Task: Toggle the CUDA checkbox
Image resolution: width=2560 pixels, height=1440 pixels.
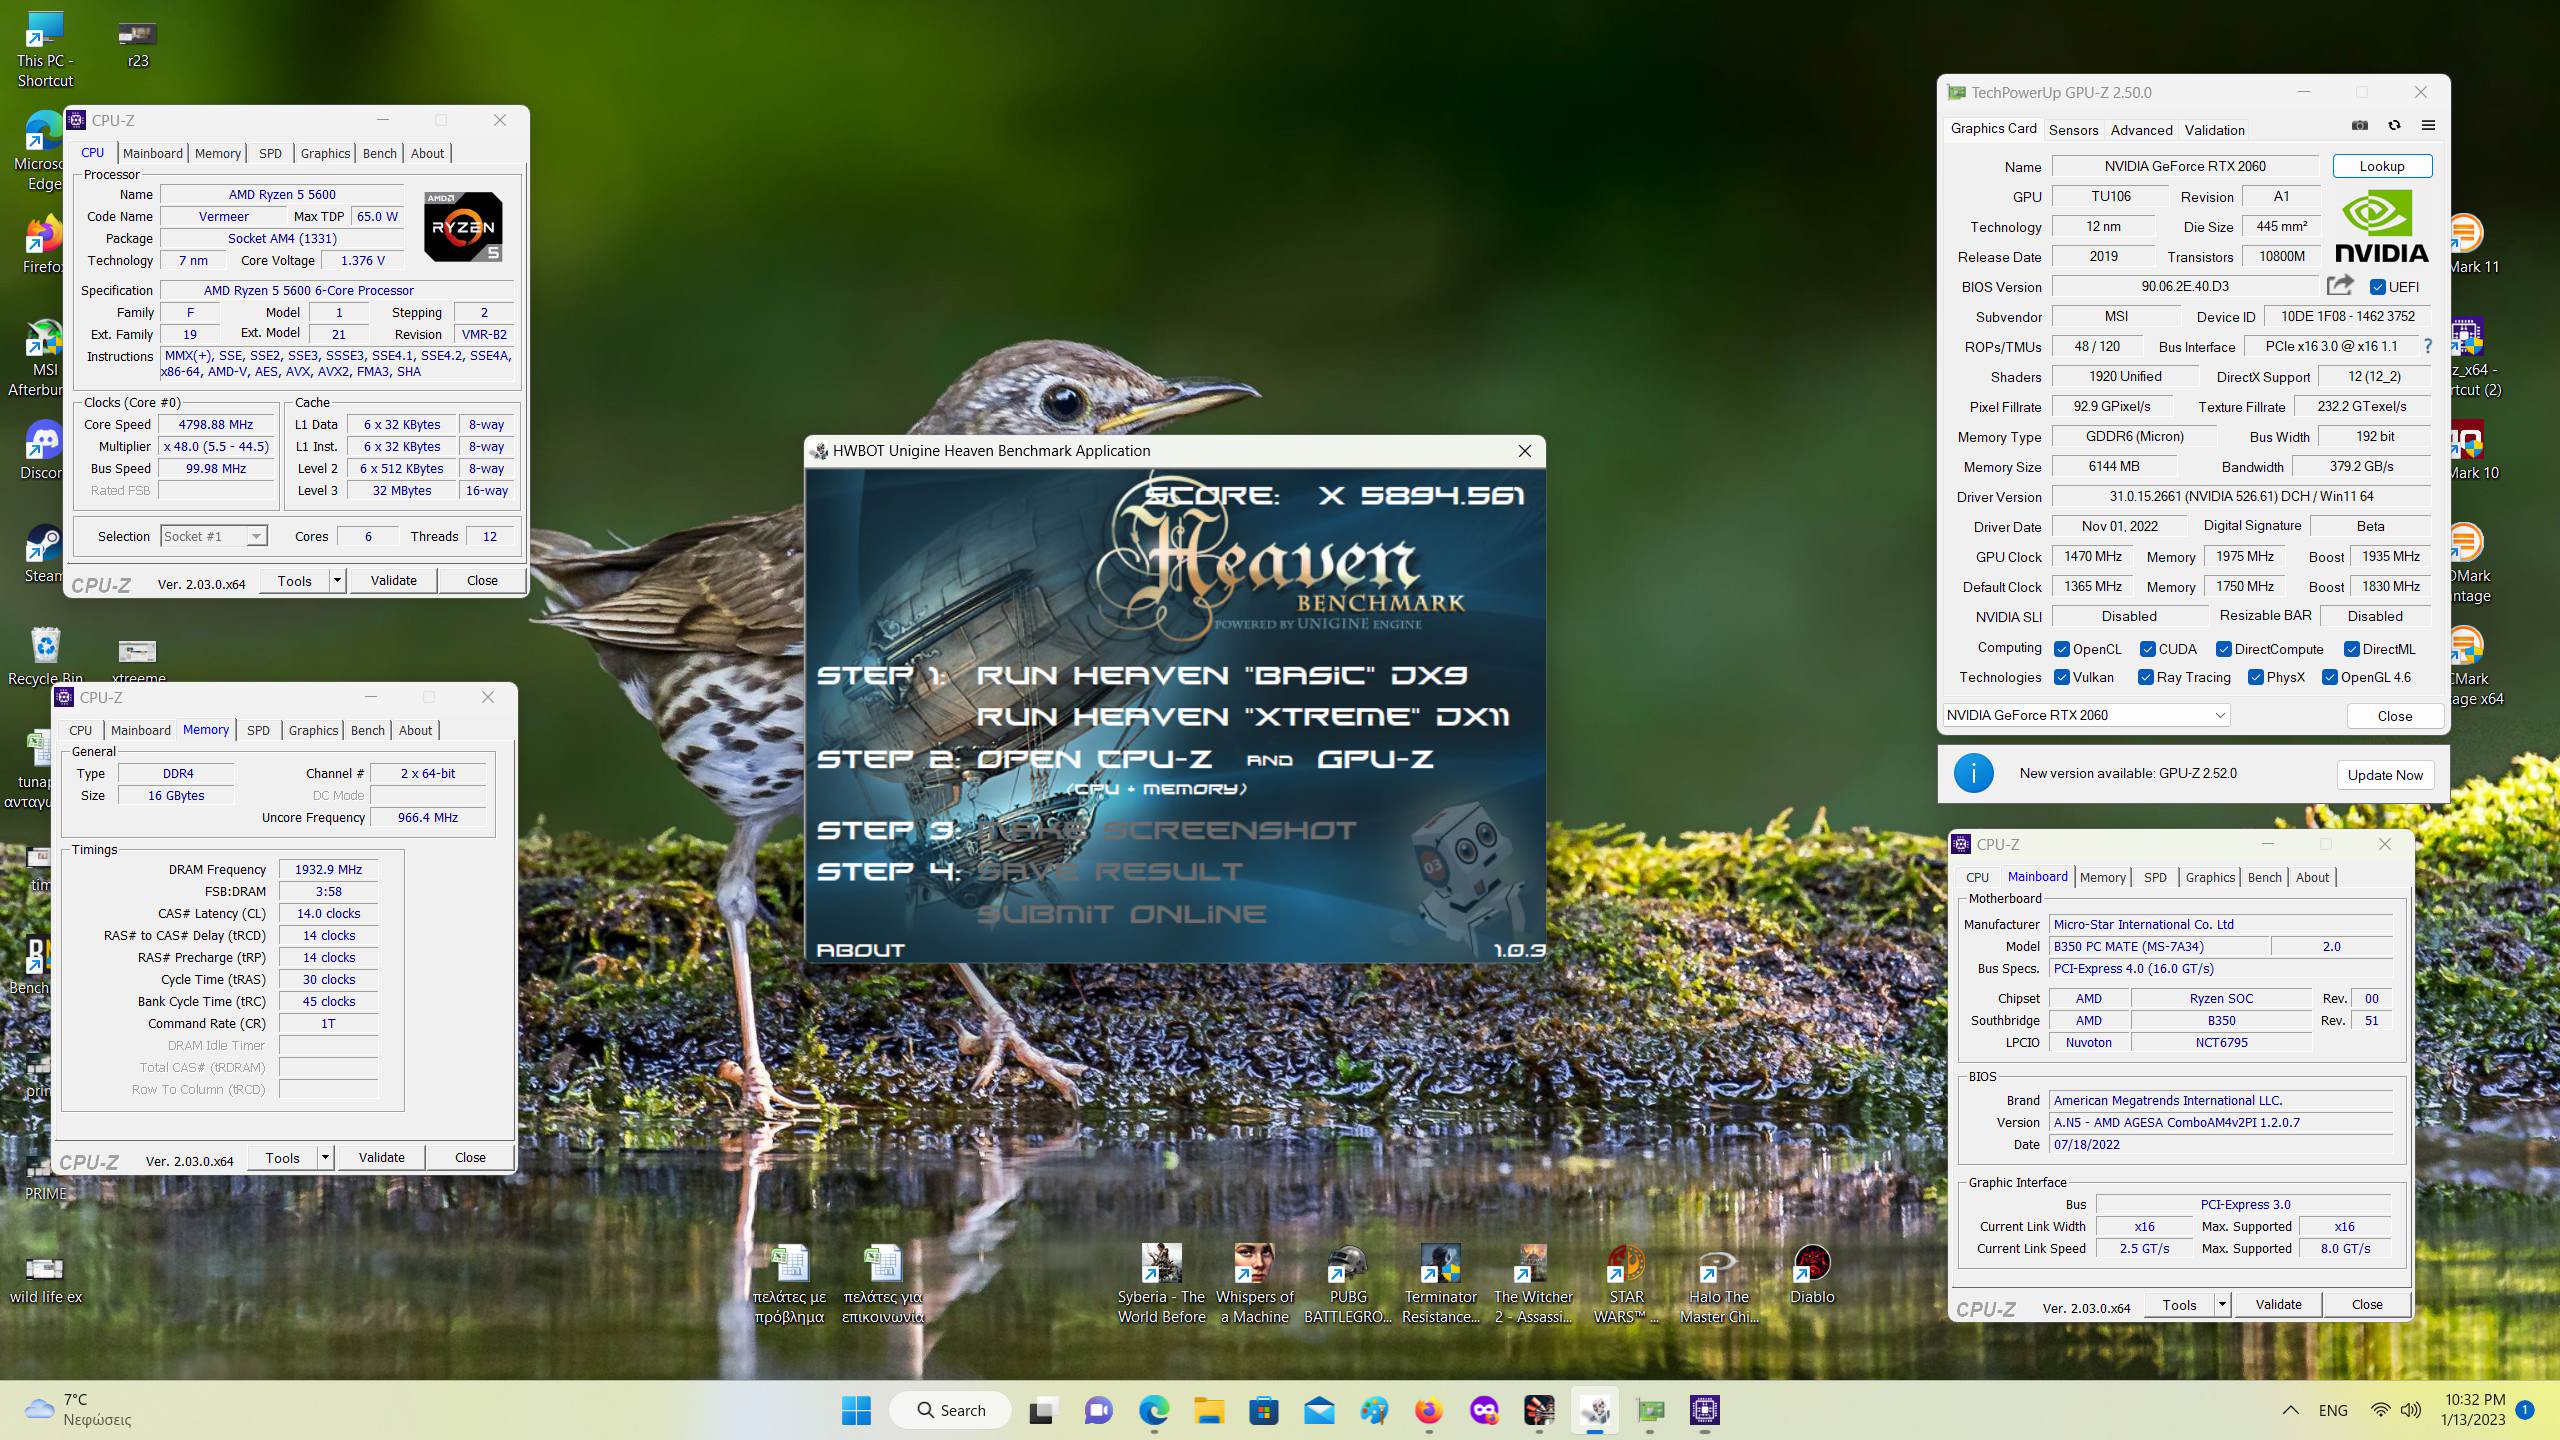Action: click(x=2147, y=649)
